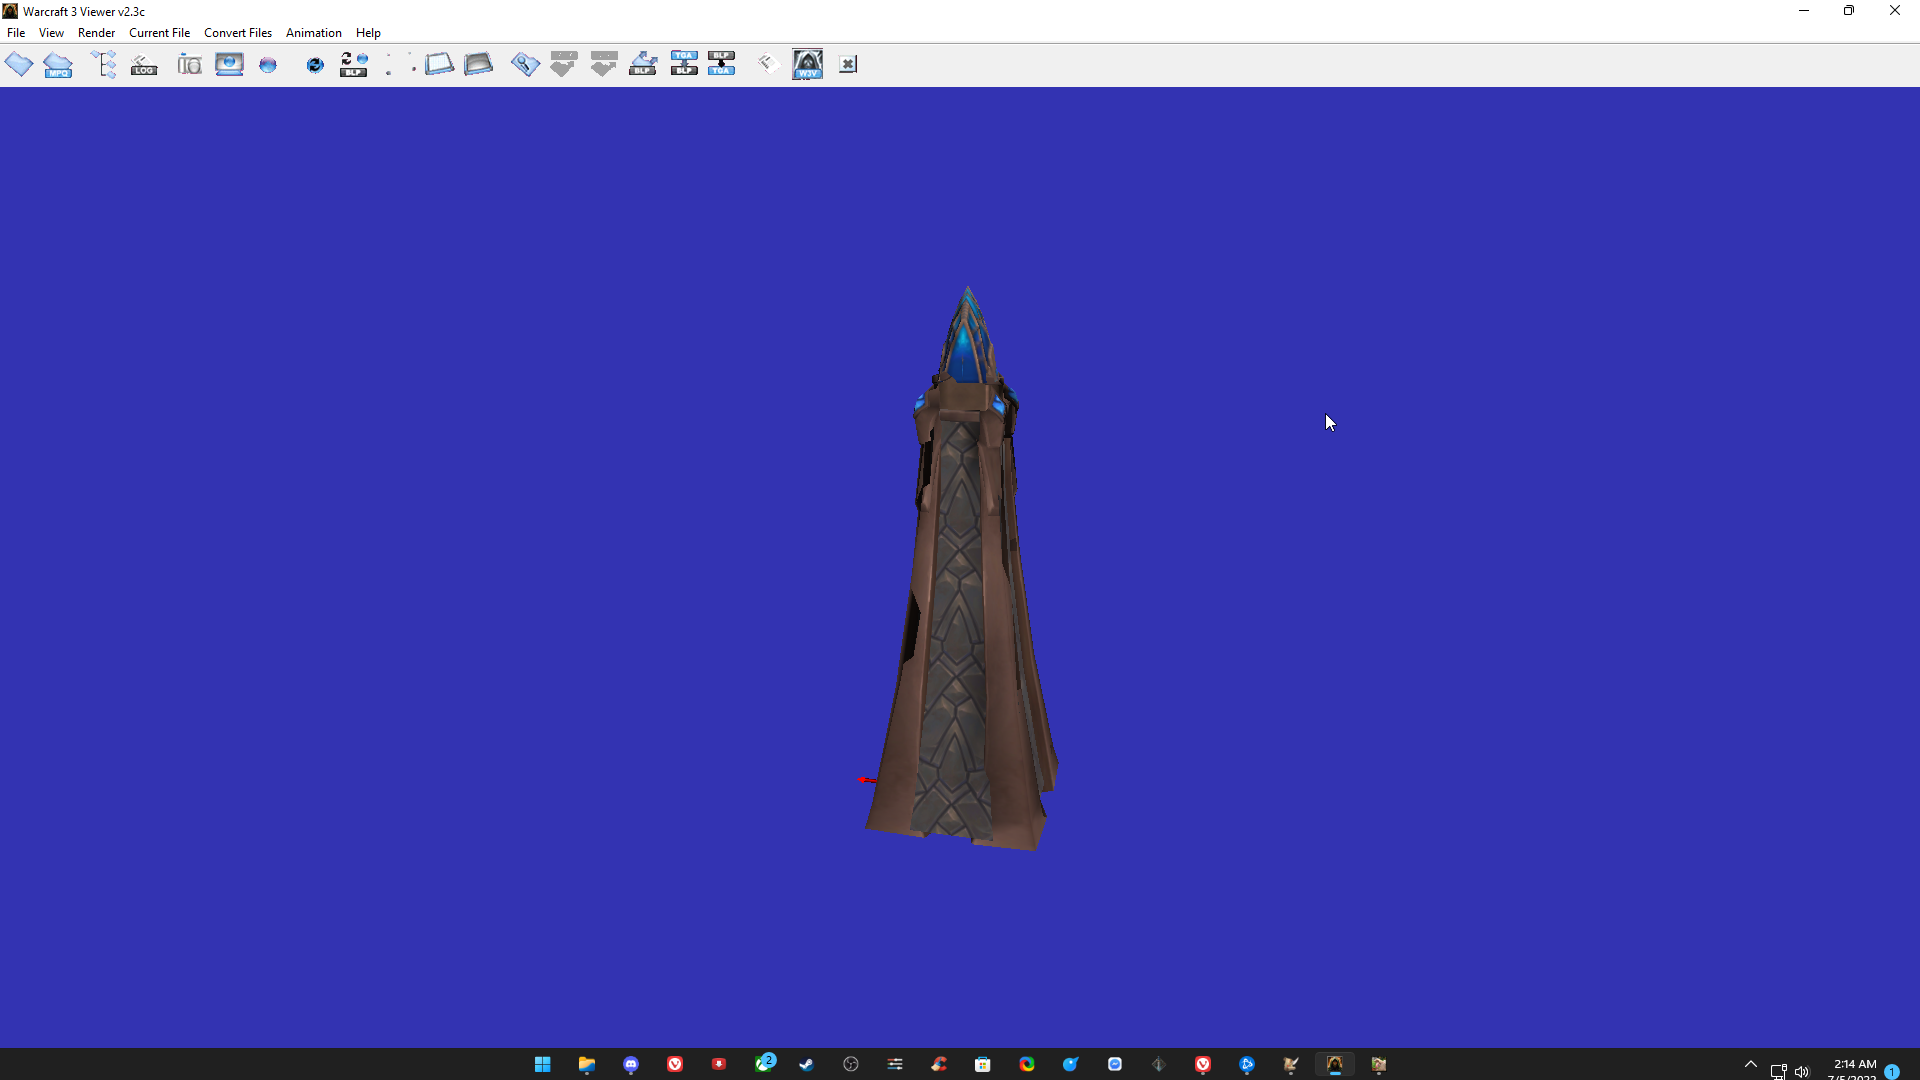Open file with the blue folder icon
Screen dimensions: 1920x1080
(19, 64)
